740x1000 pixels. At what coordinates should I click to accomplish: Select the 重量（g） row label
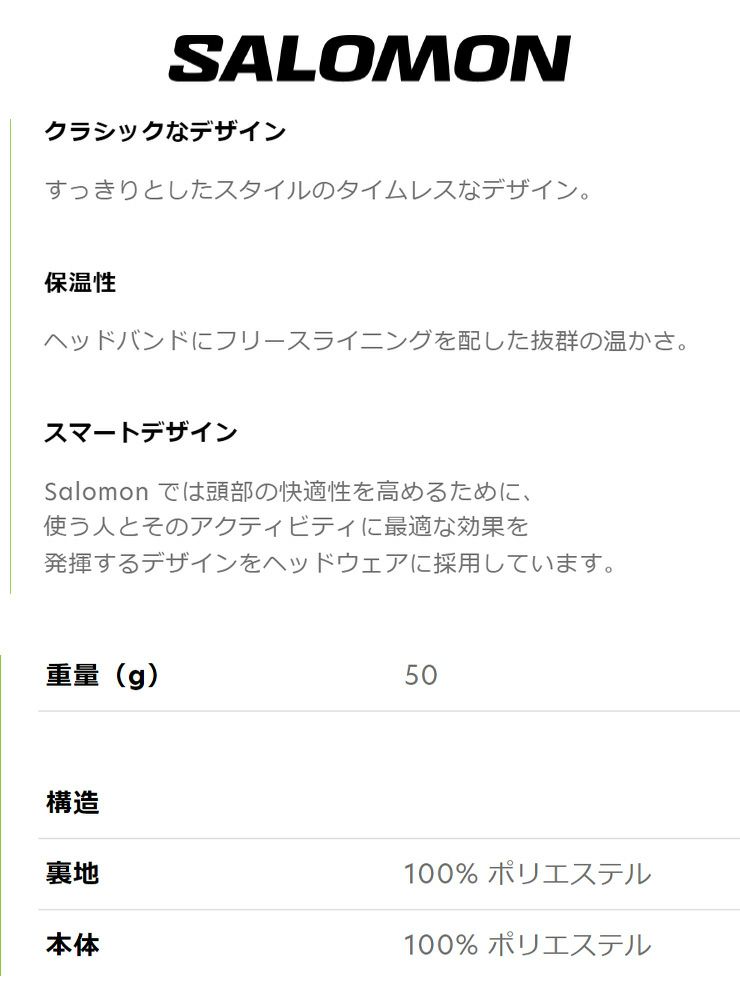102,675
